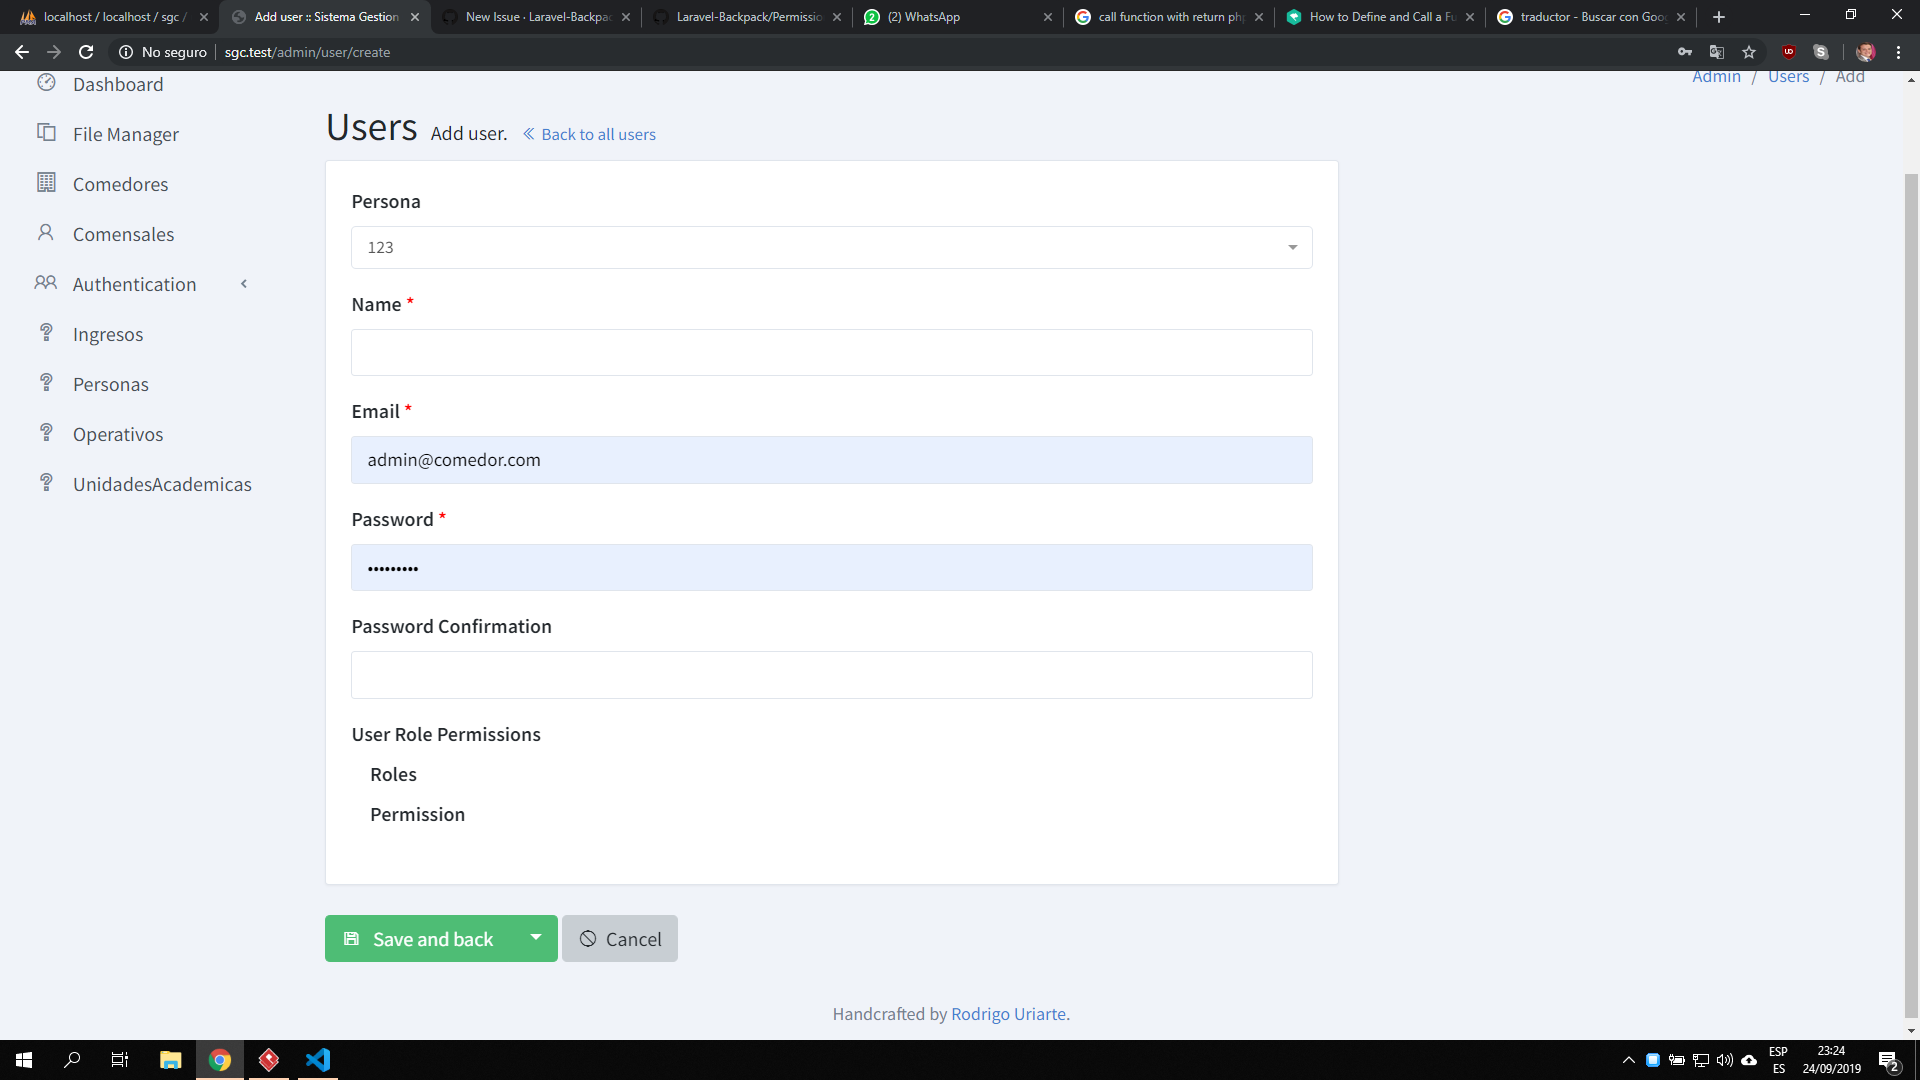Collapse the Authentication sidebar section
The image size is (1920, 1080).
[244, 284]
